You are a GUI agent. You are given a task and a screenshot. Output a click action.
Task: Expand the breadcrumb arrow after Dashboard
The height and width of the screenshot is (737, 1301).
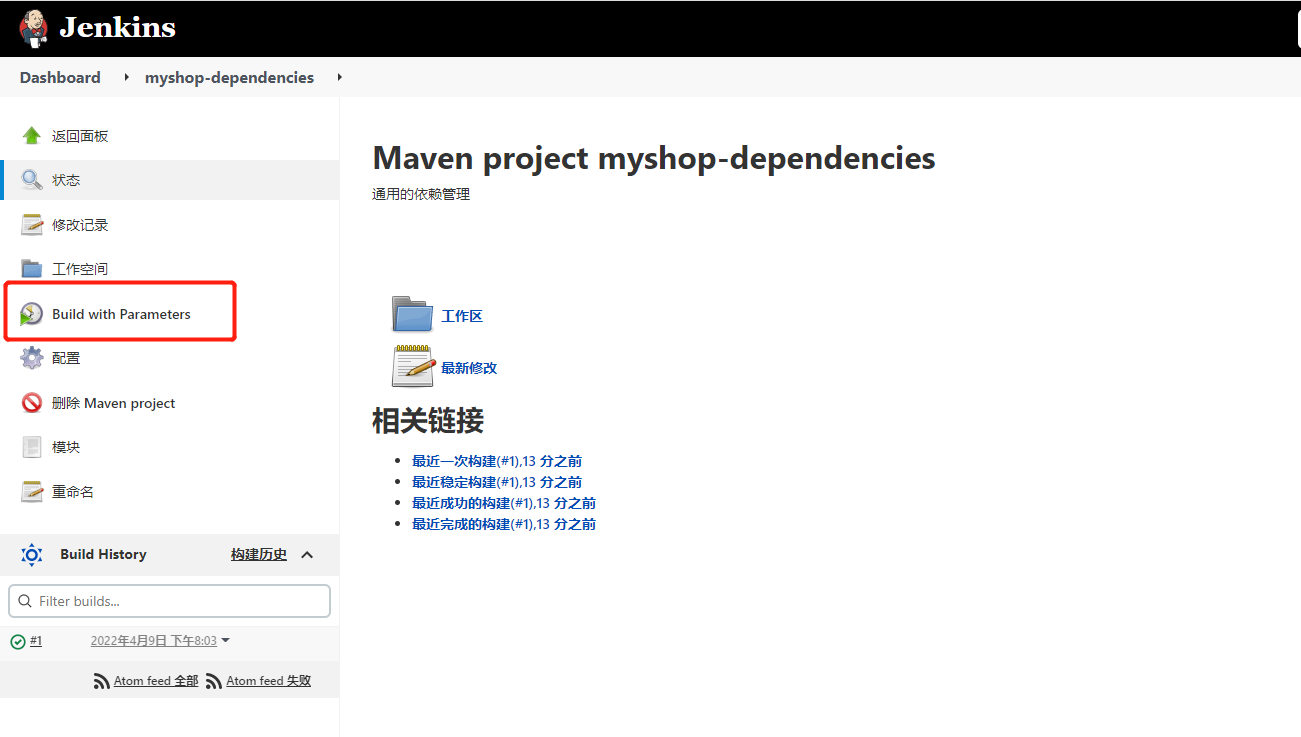point(127,77)
